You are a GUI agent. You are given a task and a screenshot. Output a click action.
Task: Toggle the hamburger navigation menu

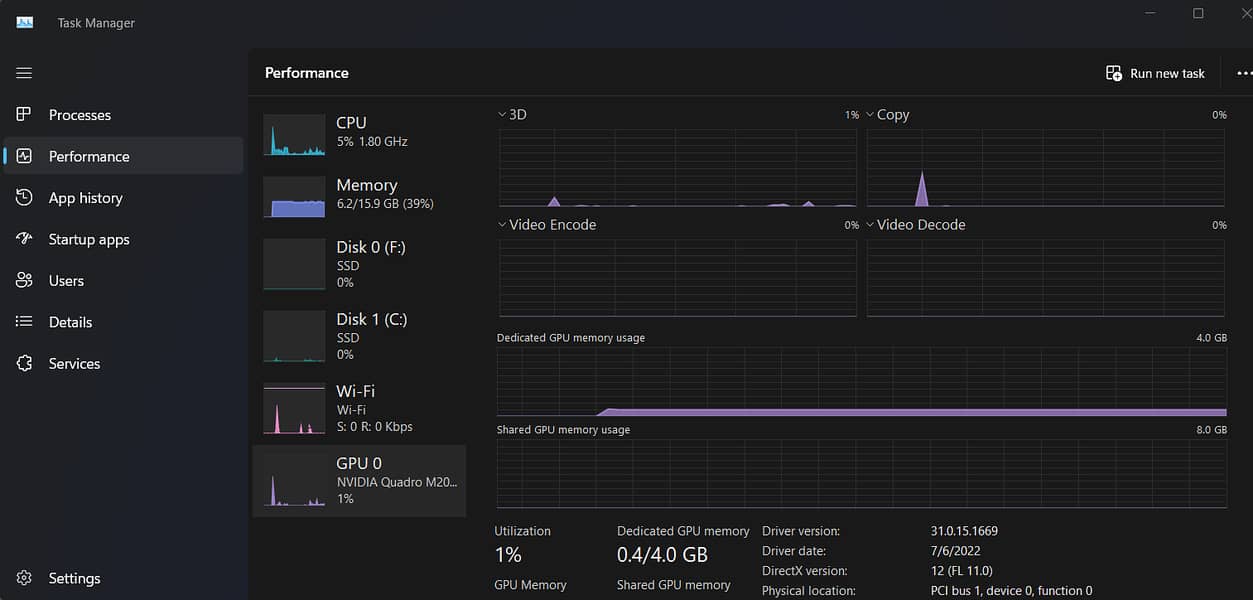pyautogui.click(x=24, y=73)
